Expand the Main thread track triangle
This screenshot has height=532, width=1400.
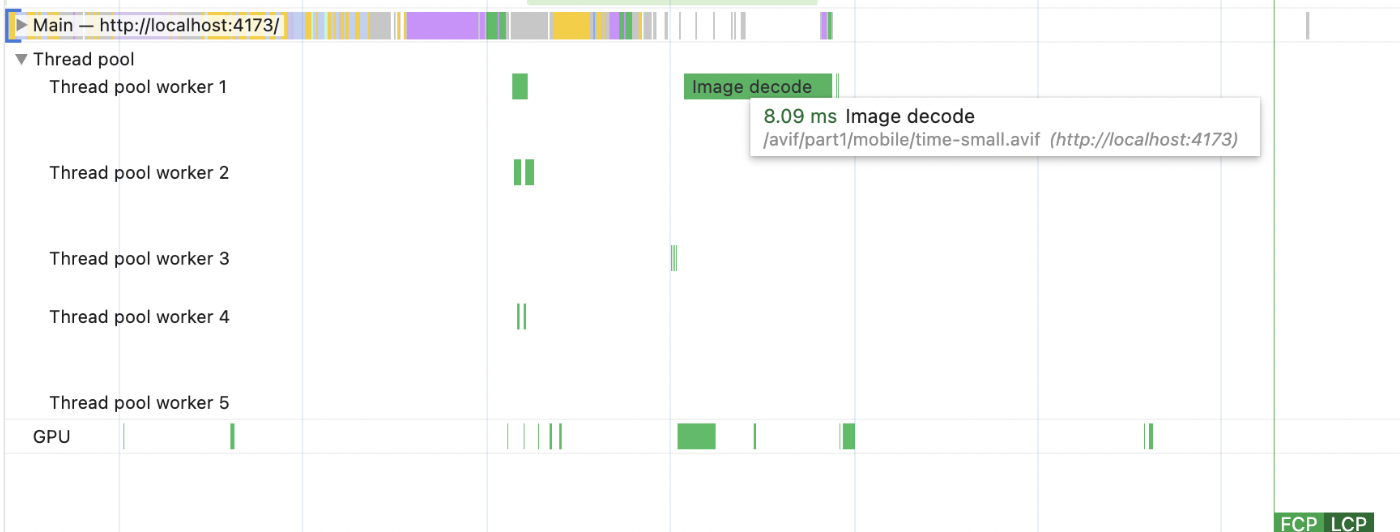[22, 25]
